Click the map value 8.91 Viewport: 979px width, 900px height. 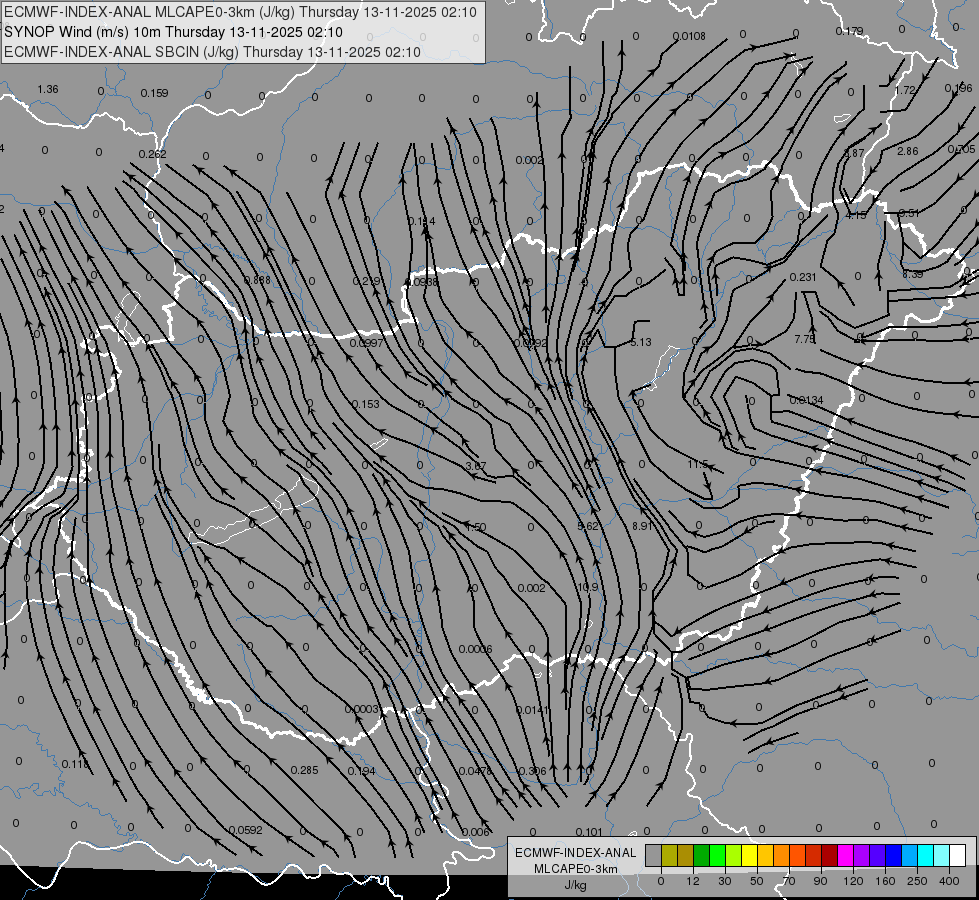[x=642, y=527]
